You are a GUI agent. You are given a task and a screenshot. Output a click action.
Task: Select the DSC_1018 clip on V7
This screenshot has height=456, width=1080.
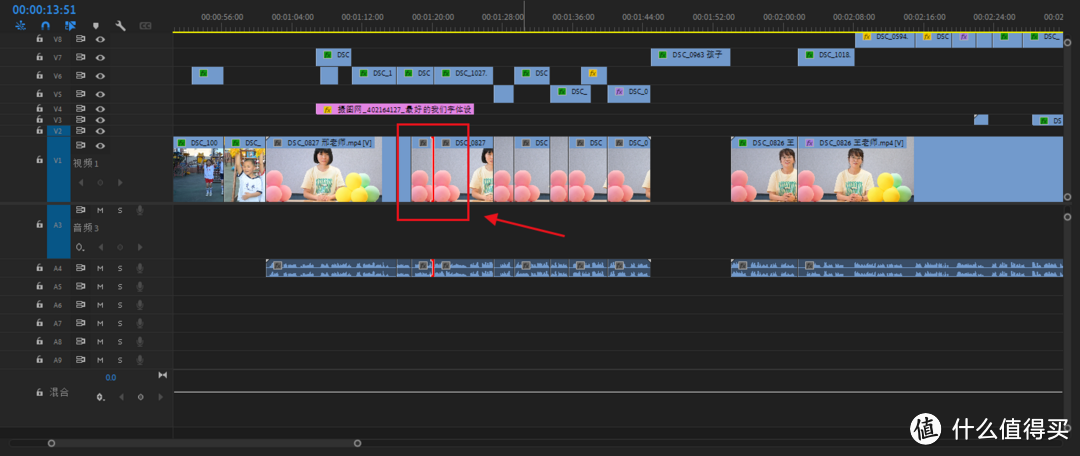coord(827,57)
